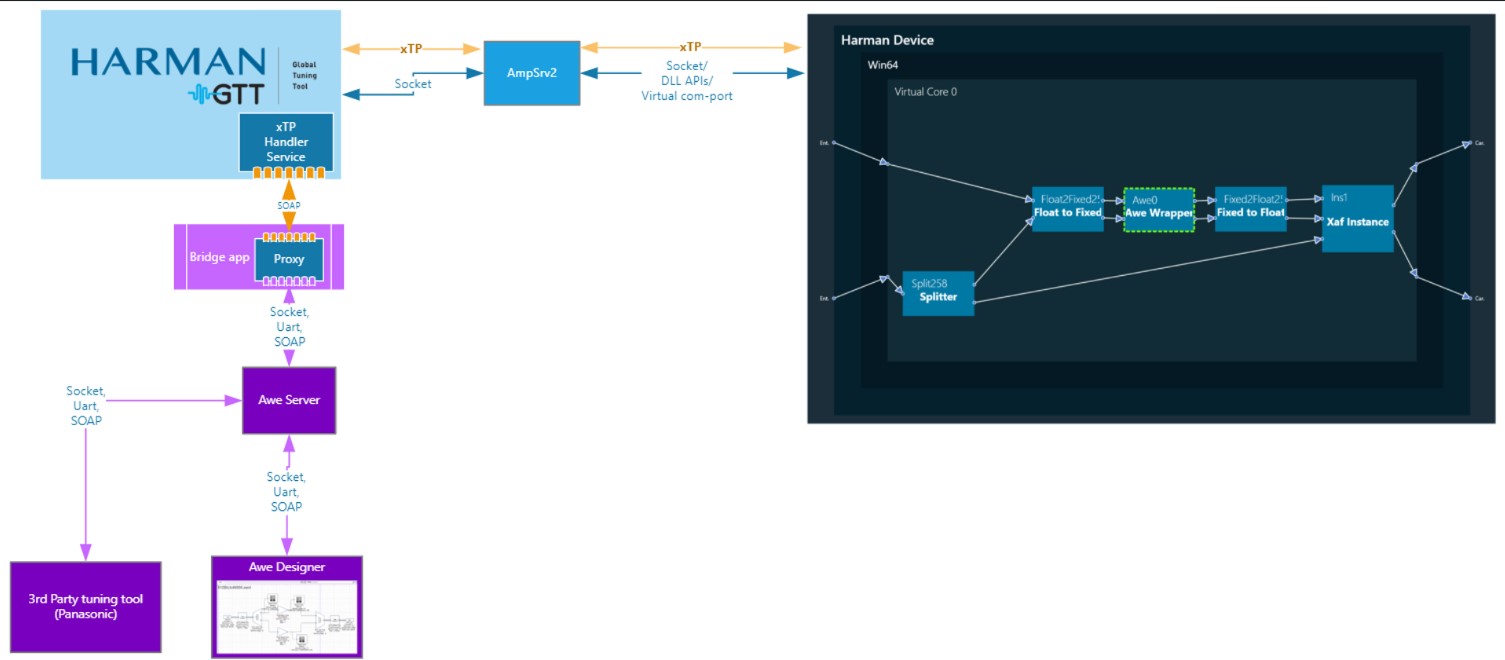This screenshot has height=660, width=1505.
Task: Select the Xaf Instance block
Action: (1357, 219)
